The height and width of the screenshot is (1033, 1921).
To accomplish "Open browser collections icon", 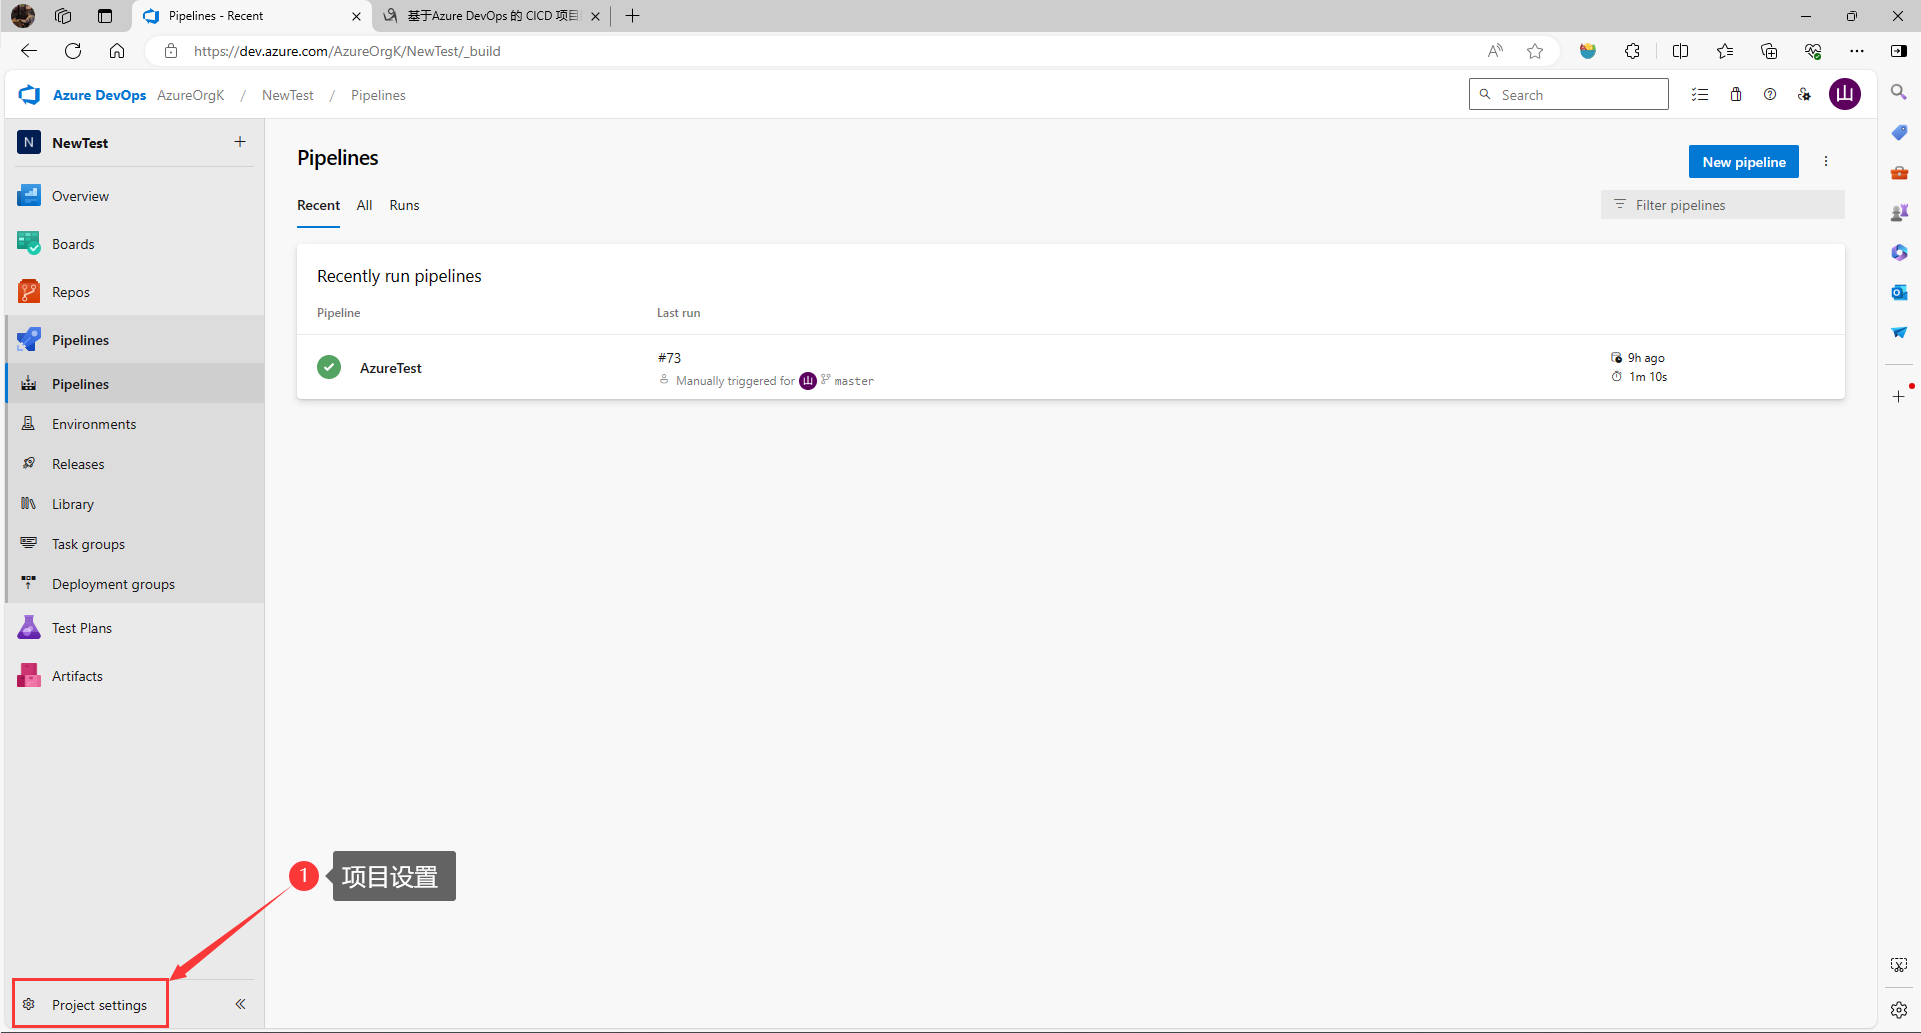I will pos(1769,51).
